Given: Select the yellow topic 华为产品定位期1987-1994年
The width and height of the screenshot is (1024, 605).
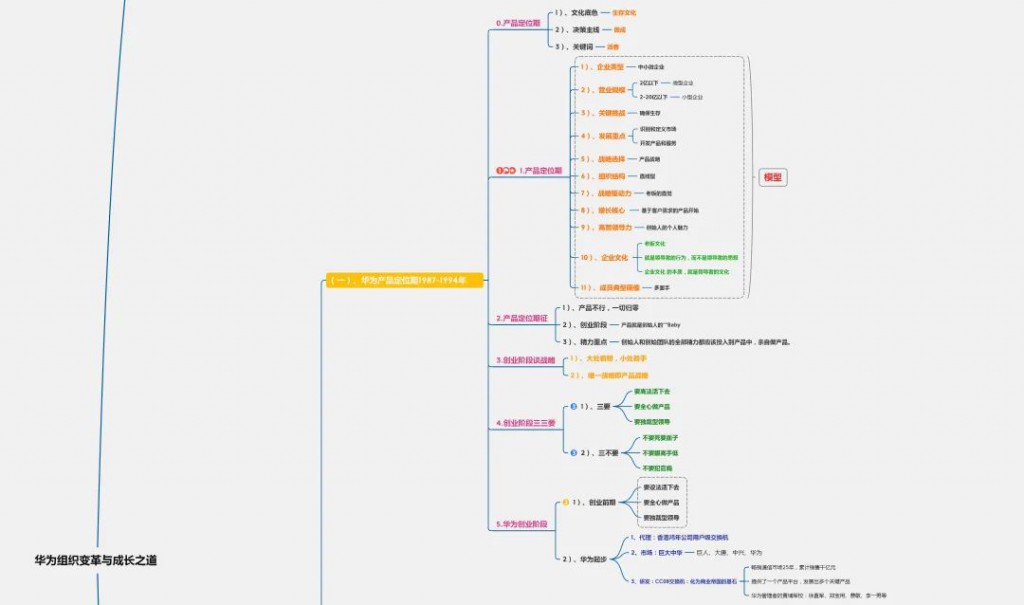Looking at the screenshot, I should (404, 280).
